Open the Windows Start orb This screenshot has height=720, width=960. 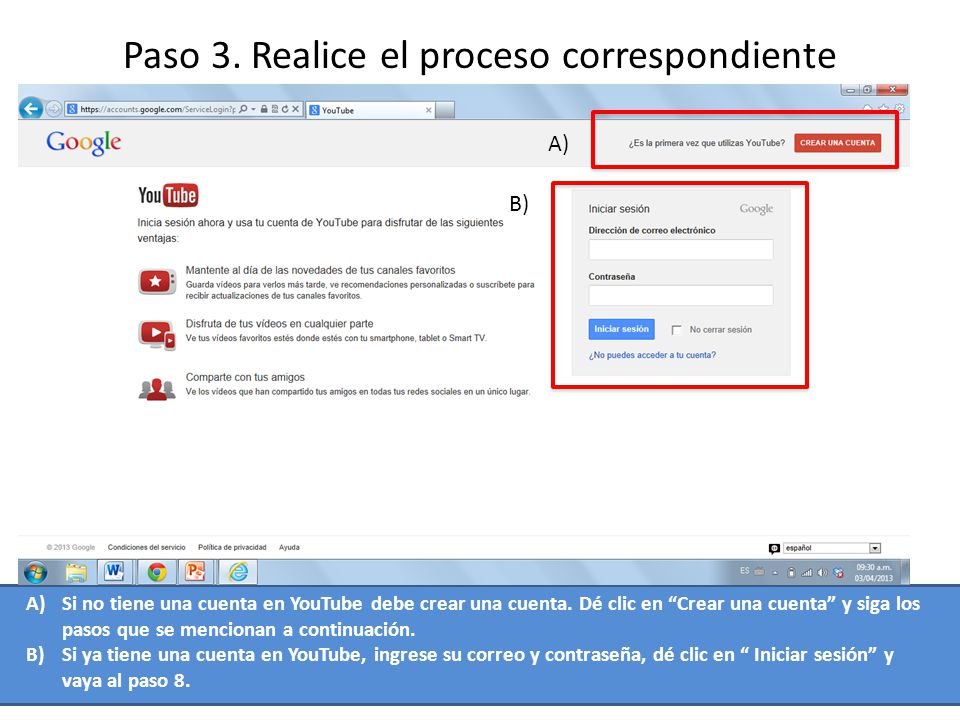point(36,572)
